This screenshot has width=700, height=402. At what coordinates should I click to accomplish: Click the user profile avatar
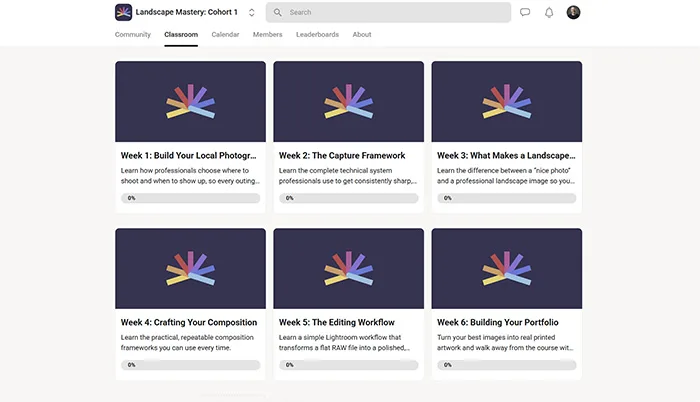tap(573, 12)
